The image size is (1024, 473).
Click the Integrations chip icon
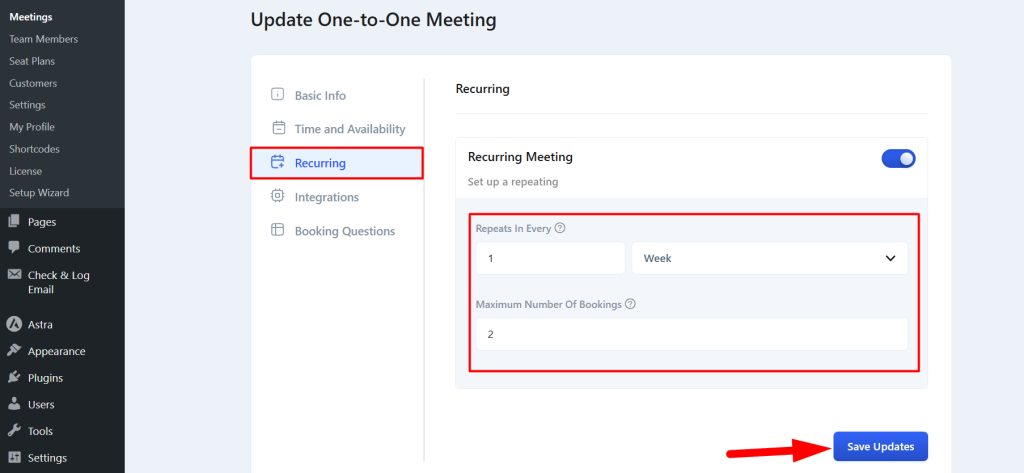tap(278, 195)
